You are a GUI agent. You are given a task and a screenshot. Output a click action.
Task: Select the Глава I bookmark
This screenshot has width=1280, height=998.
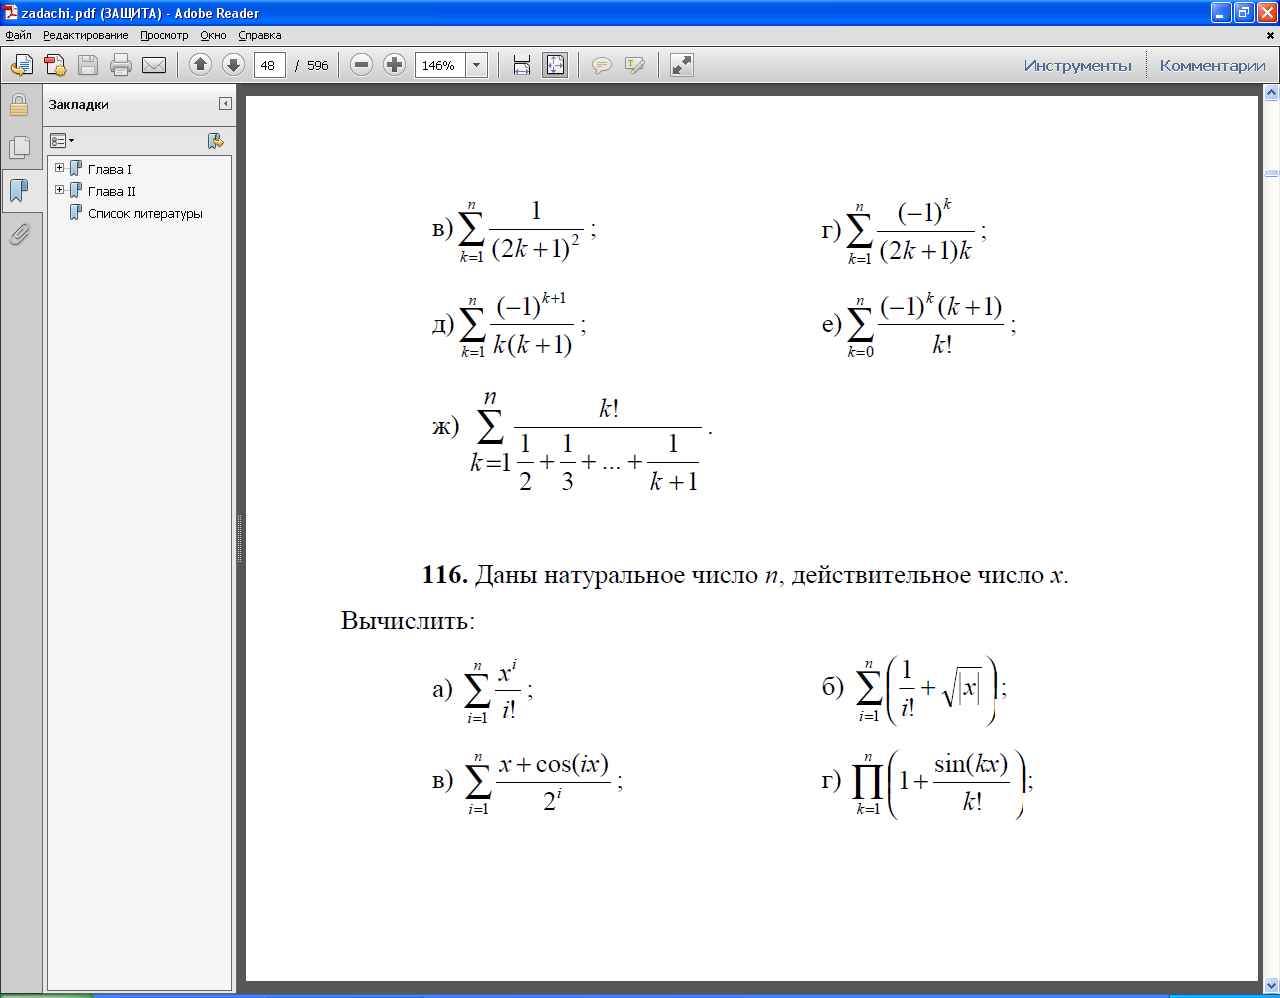click(x=109, y=169)
